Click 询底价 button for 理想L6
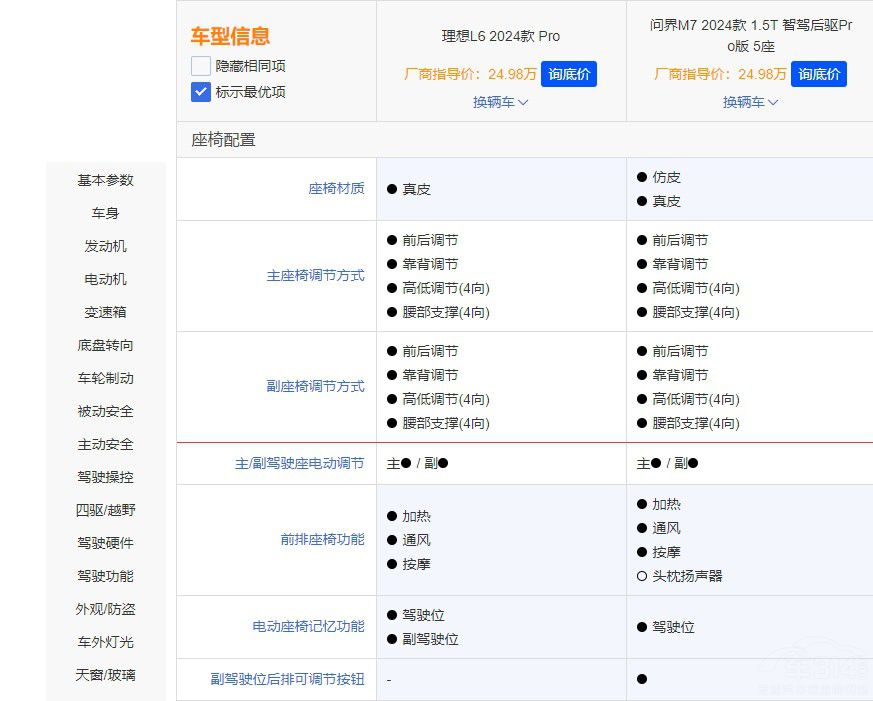Viewport: 873px width, 701px height. 569,73
